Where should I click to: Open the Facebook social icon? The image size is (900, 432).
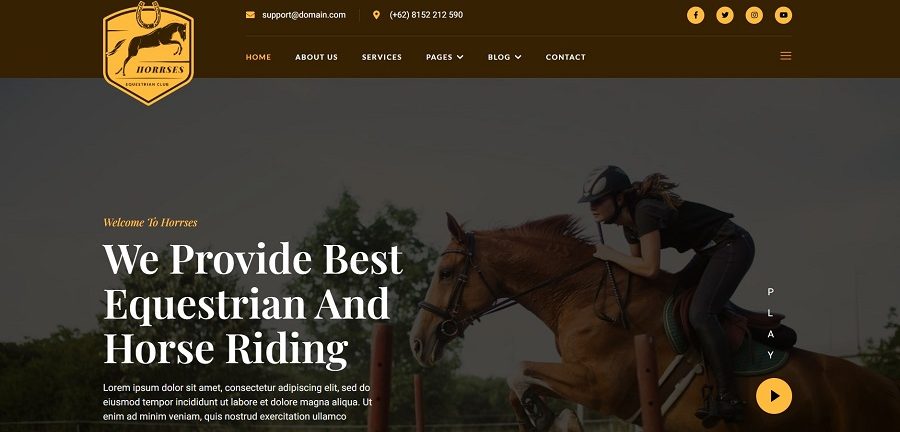pyautogui.click(x=695, y=15)
